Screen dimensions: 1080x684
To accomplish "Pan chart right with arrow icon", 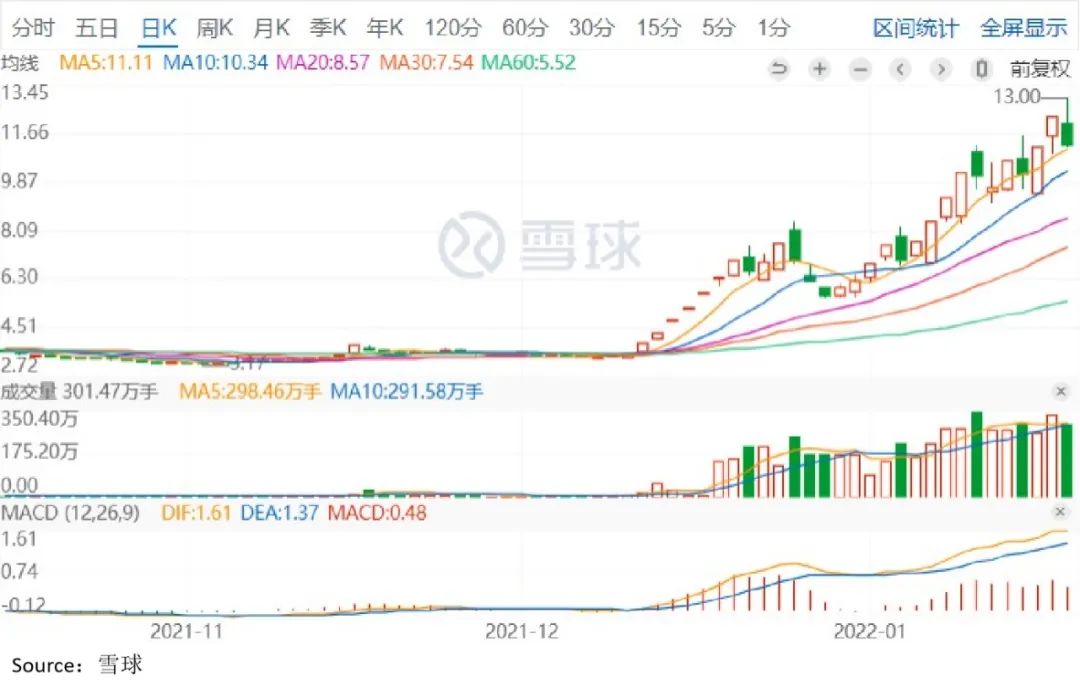I will coord(941,69).
